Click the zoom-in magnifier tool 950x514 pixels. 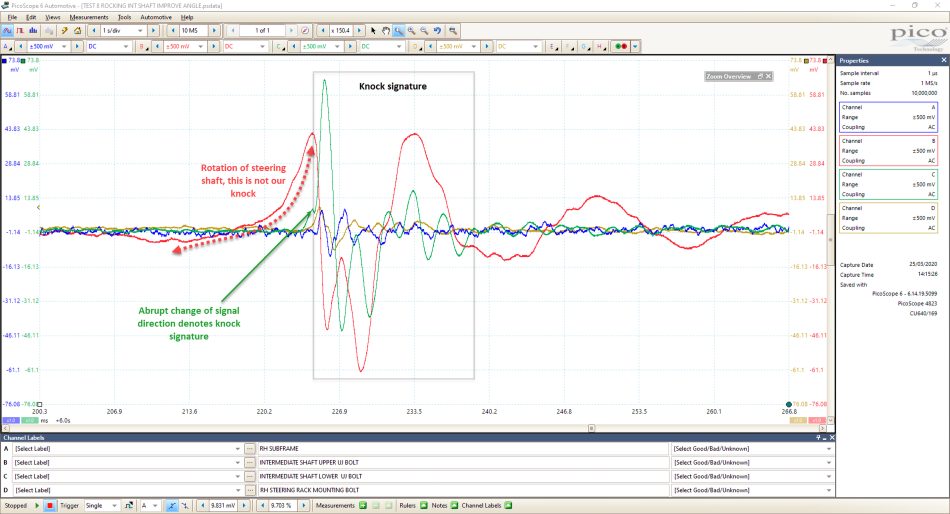click(411, 30)
